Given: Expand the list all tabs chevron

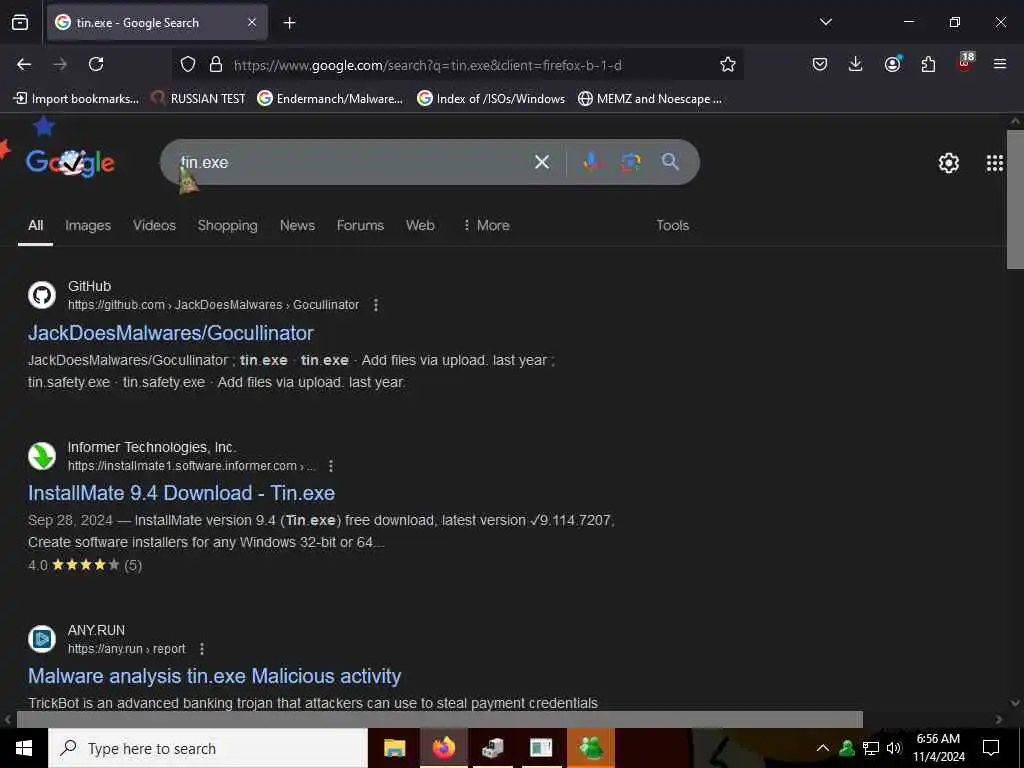Looking at the screenshot, I should (x=825, y=22).
